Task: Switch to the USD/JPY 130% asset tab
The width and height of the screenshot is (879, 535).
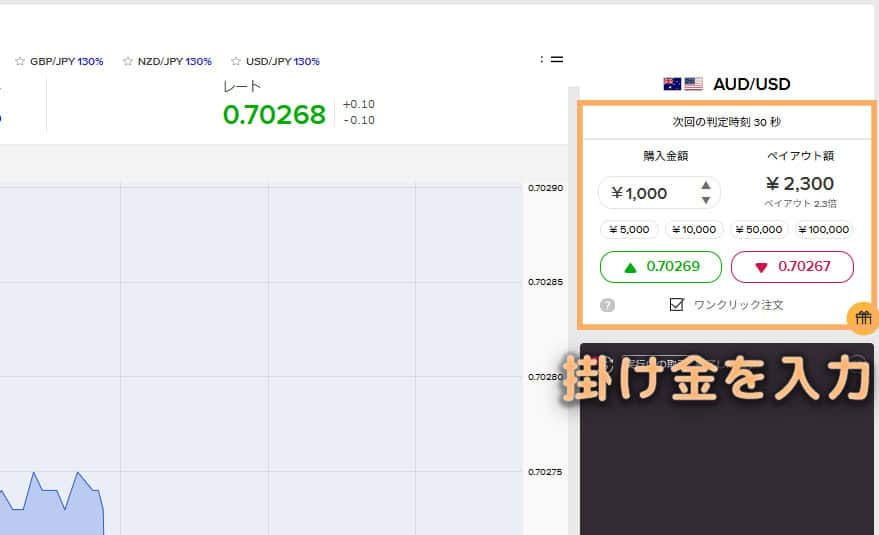Action: tap(282, 61)
